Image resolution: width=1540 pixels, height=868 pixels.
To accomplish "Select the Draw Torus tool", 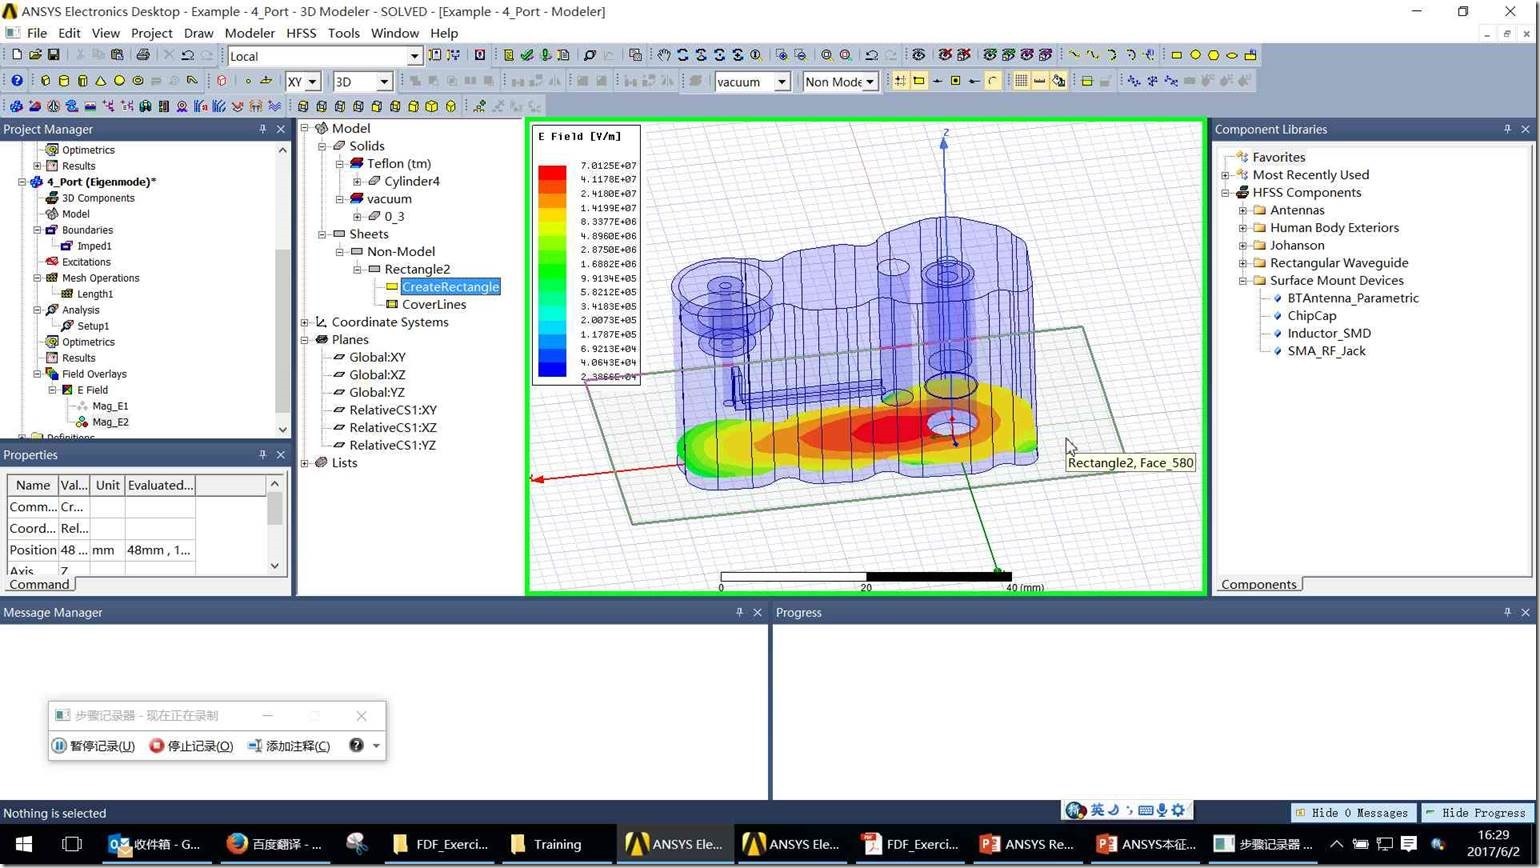I will tap(138, 80).
